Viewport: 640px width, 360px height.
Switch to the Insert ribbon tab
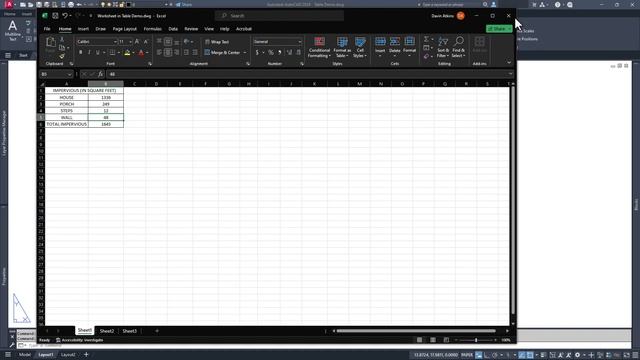[83, 29]
